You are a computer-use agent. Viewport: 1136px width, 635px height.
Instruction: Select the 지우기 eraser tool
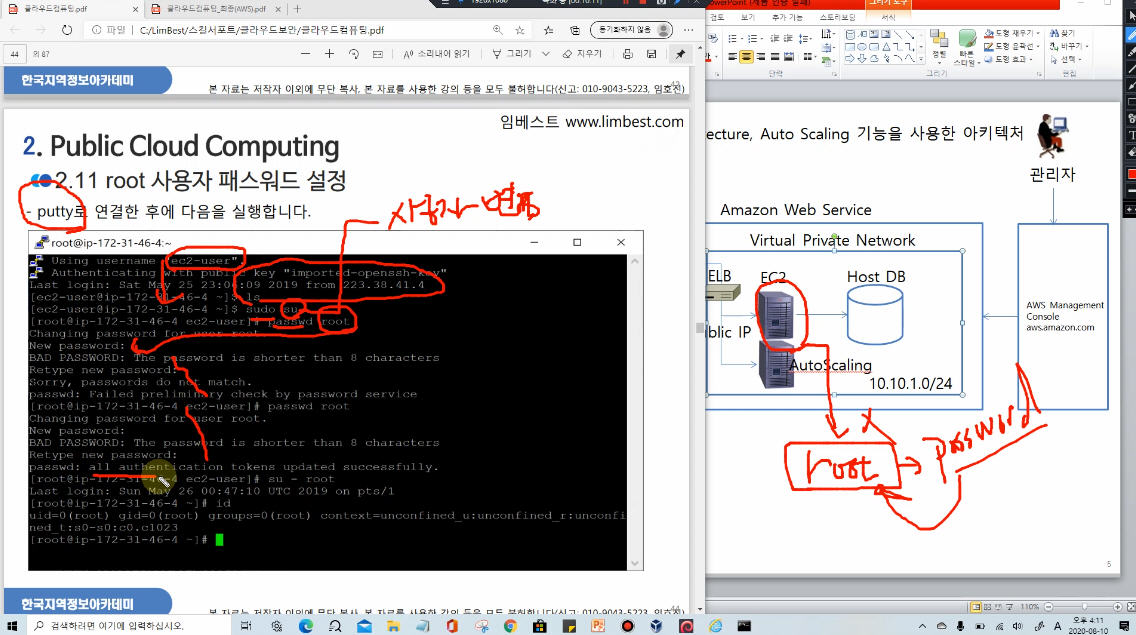click(582, 54)
